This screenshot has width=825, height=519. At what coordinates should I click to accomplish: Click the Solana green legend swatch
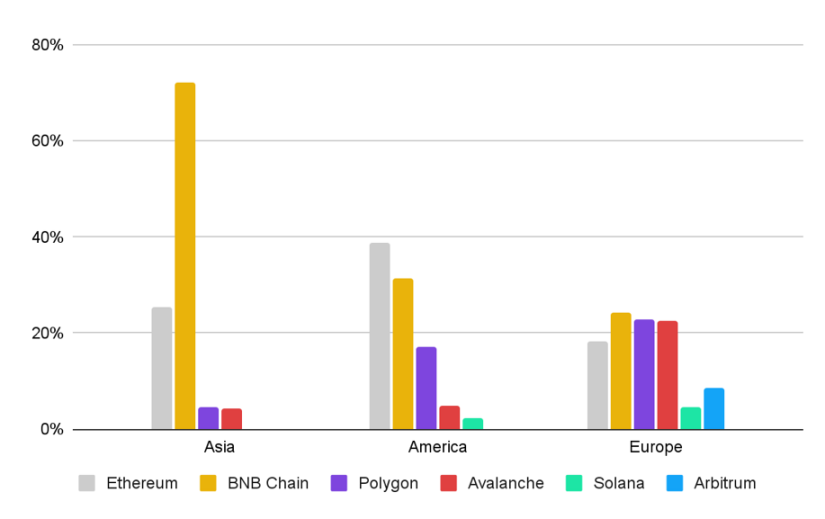[574, 483]
